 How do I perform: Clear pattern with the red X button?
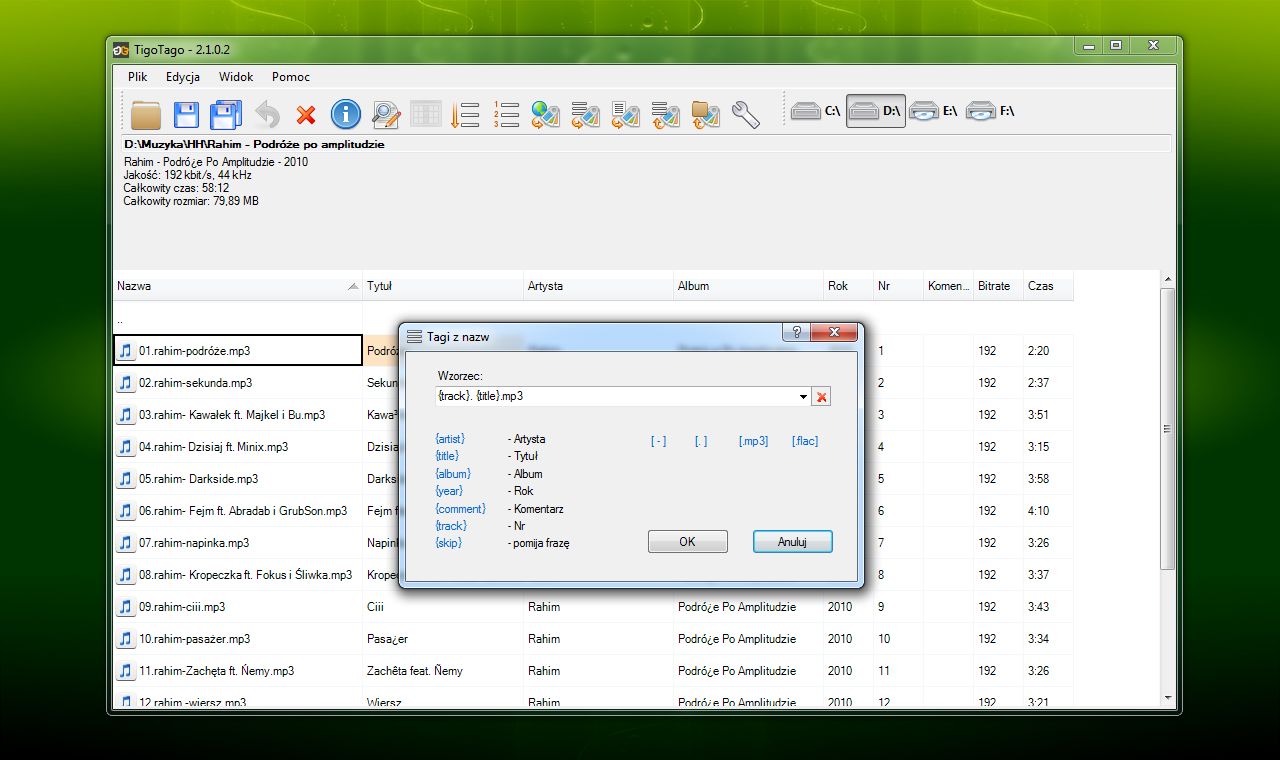pos(822,397)
